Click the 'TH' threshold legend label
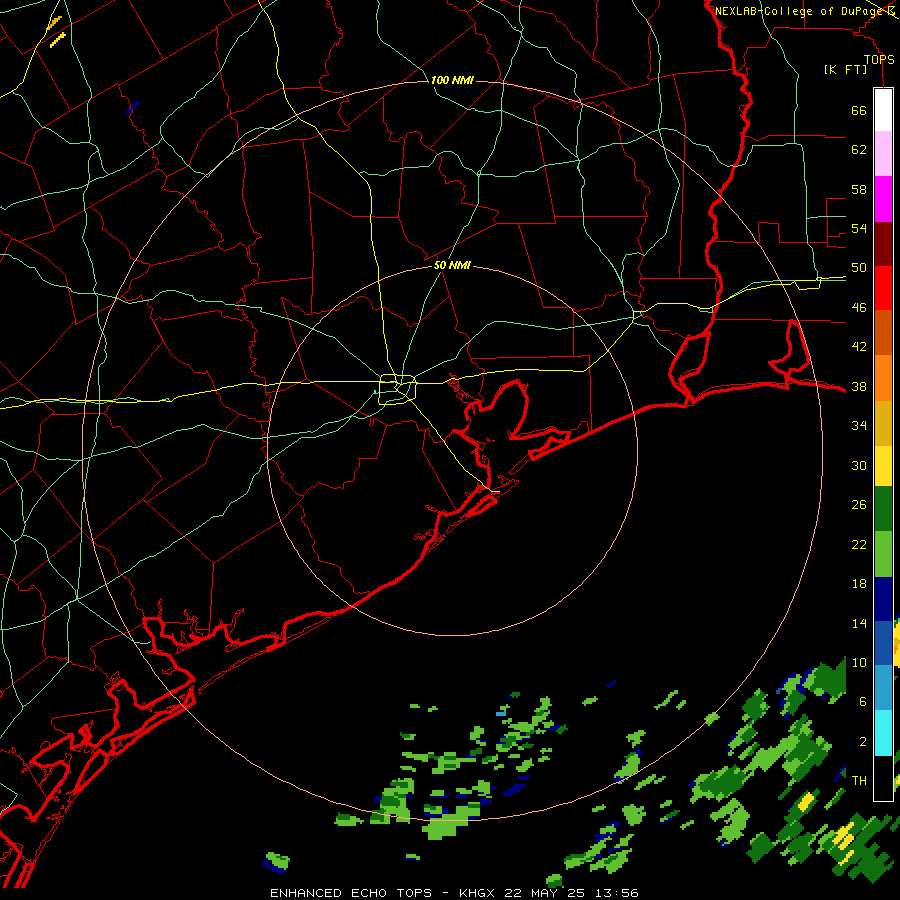The image size is (900, 900). (x=859, y=781)
